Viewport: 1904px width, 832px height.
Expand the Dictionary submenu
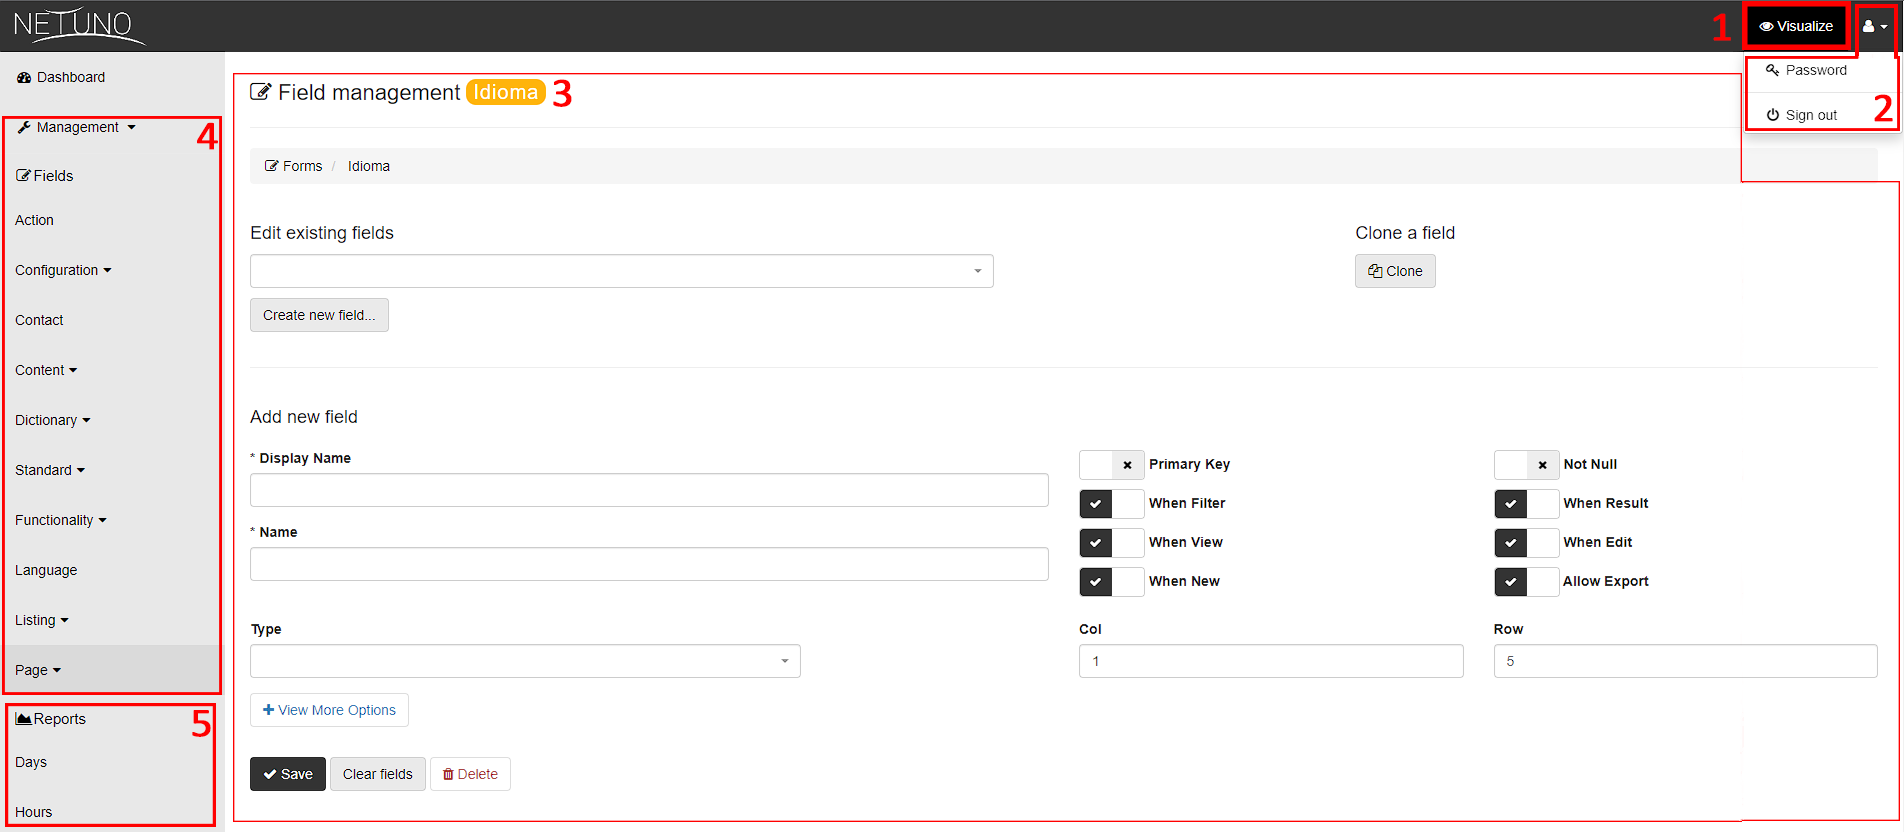[52, 420]
